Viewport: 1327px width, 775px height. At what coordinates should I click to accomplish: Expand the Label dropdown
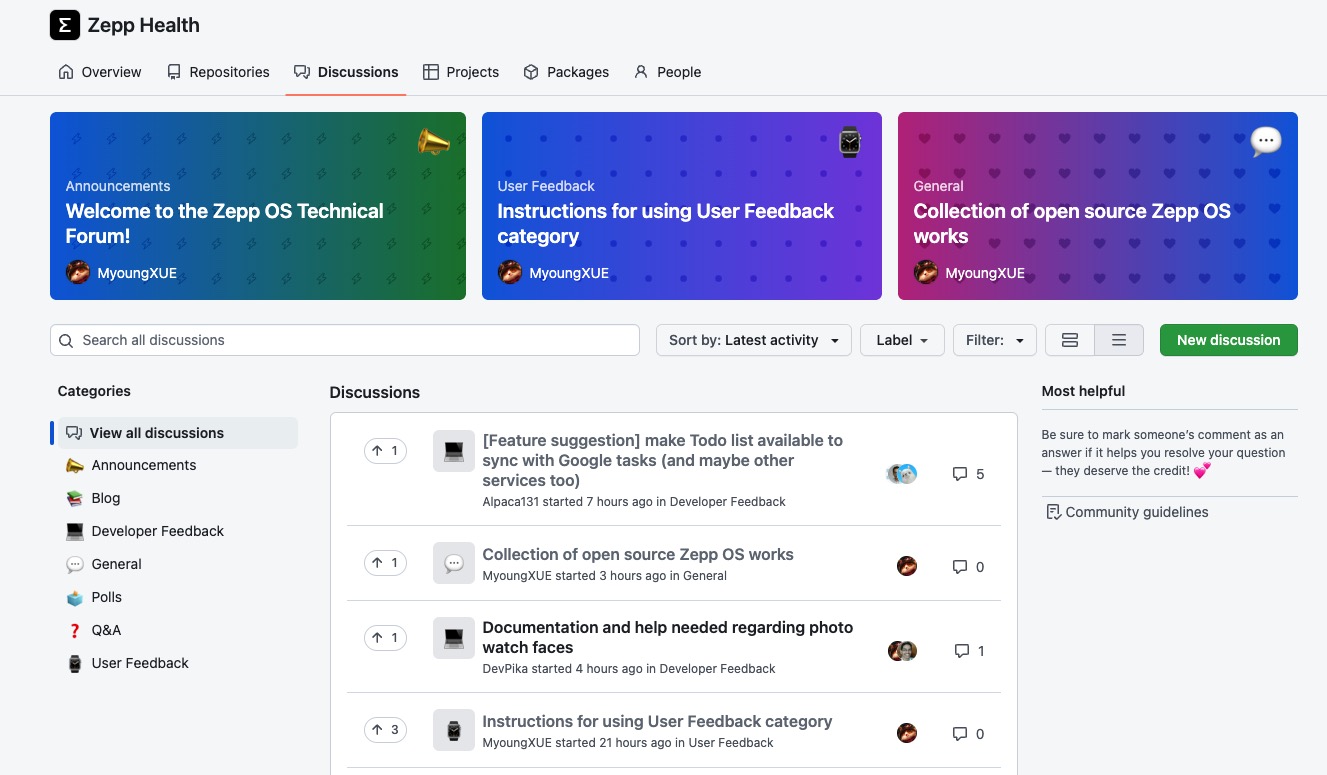point(901,340)
